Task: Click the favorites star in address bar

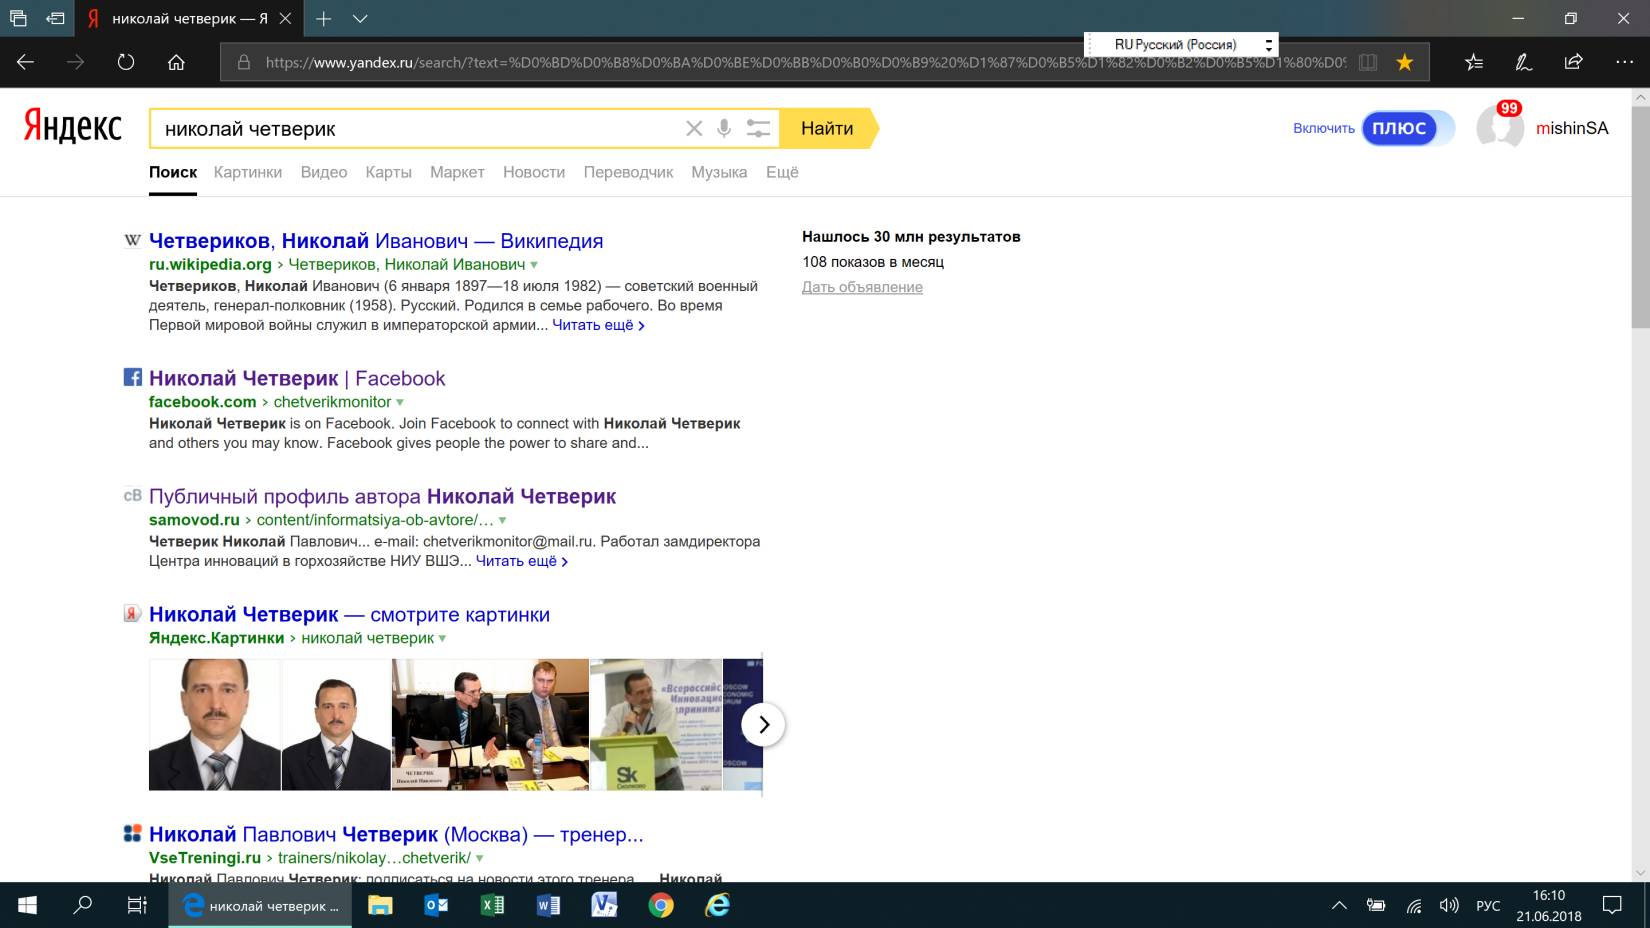Action: (1405, 62)
